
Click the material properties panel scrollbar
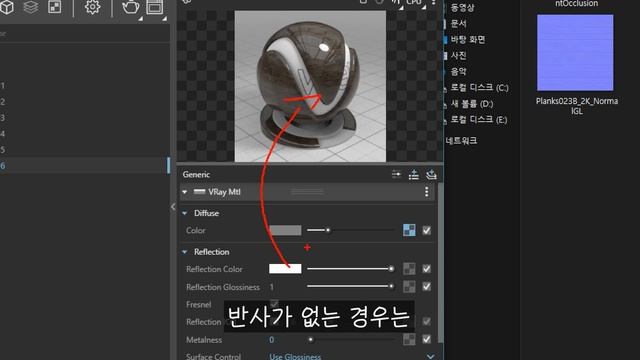click(440, 263)
